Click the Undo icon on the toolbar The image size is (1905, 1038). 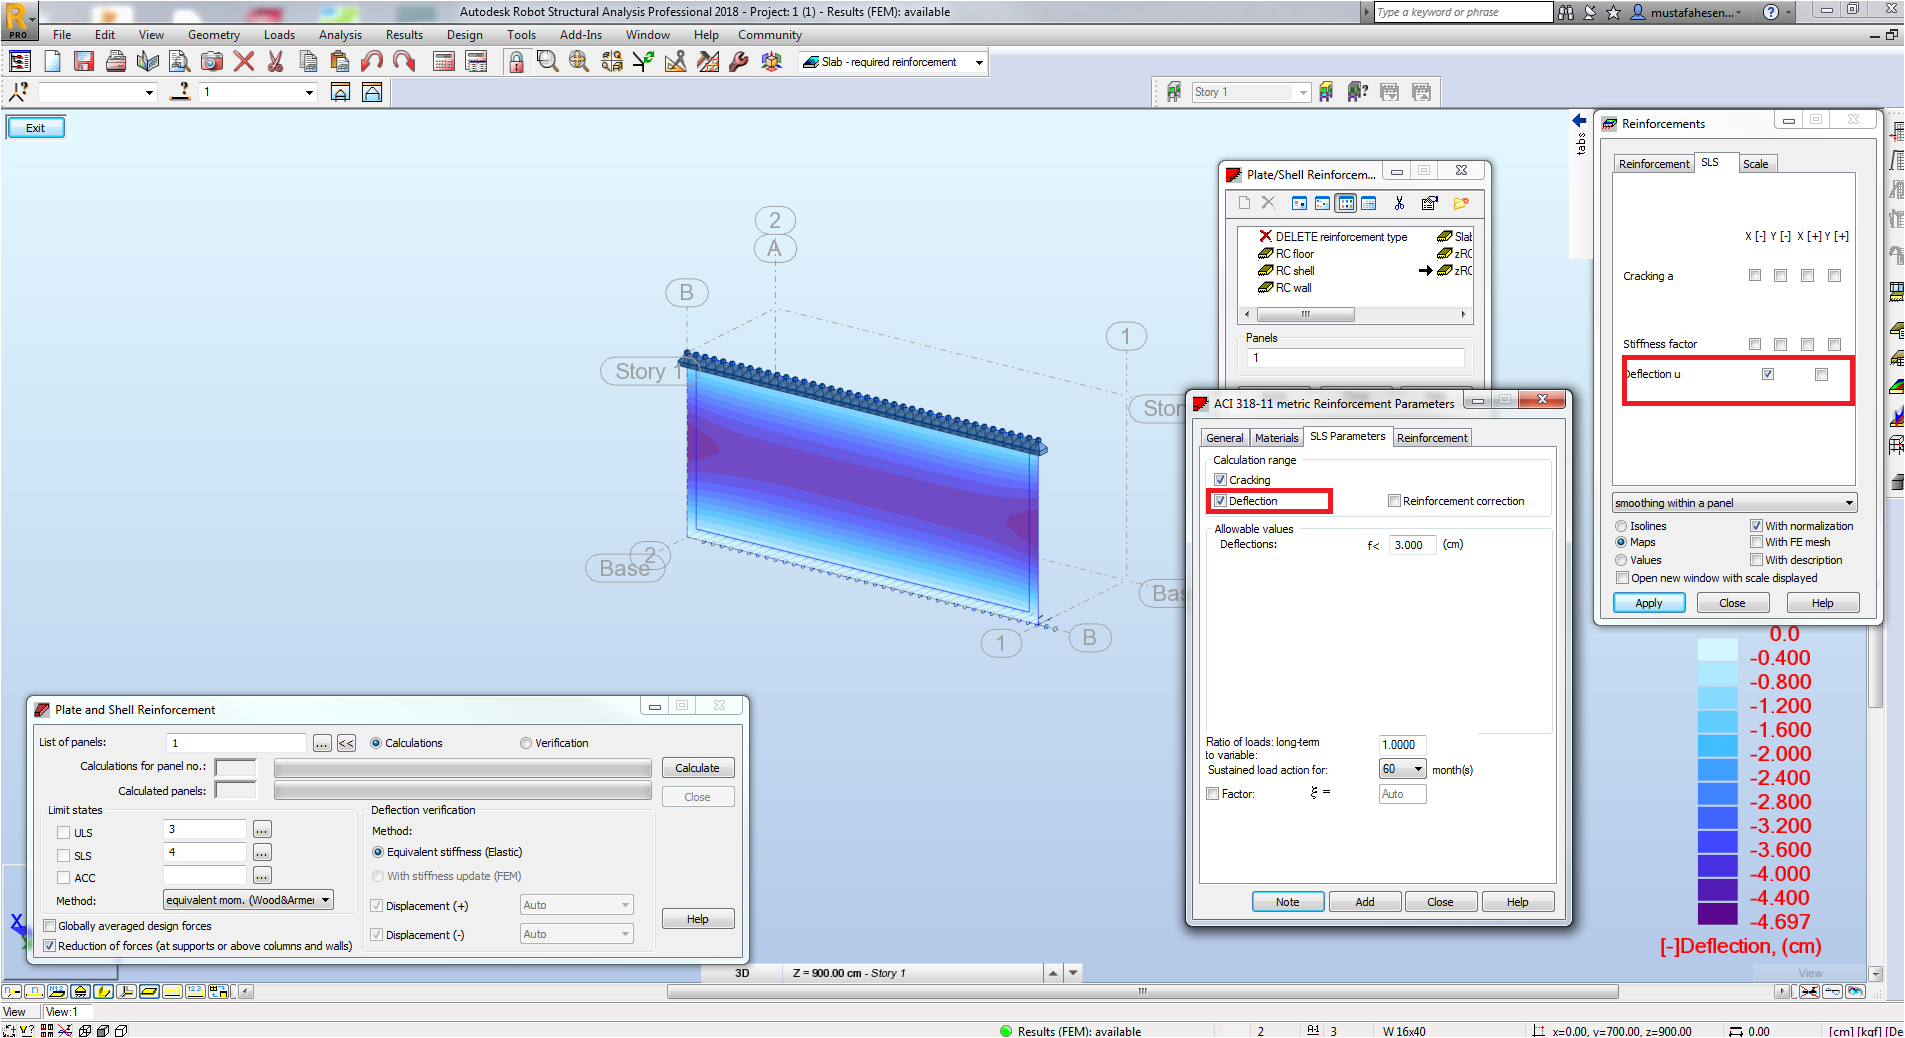(x=370, y=61)
